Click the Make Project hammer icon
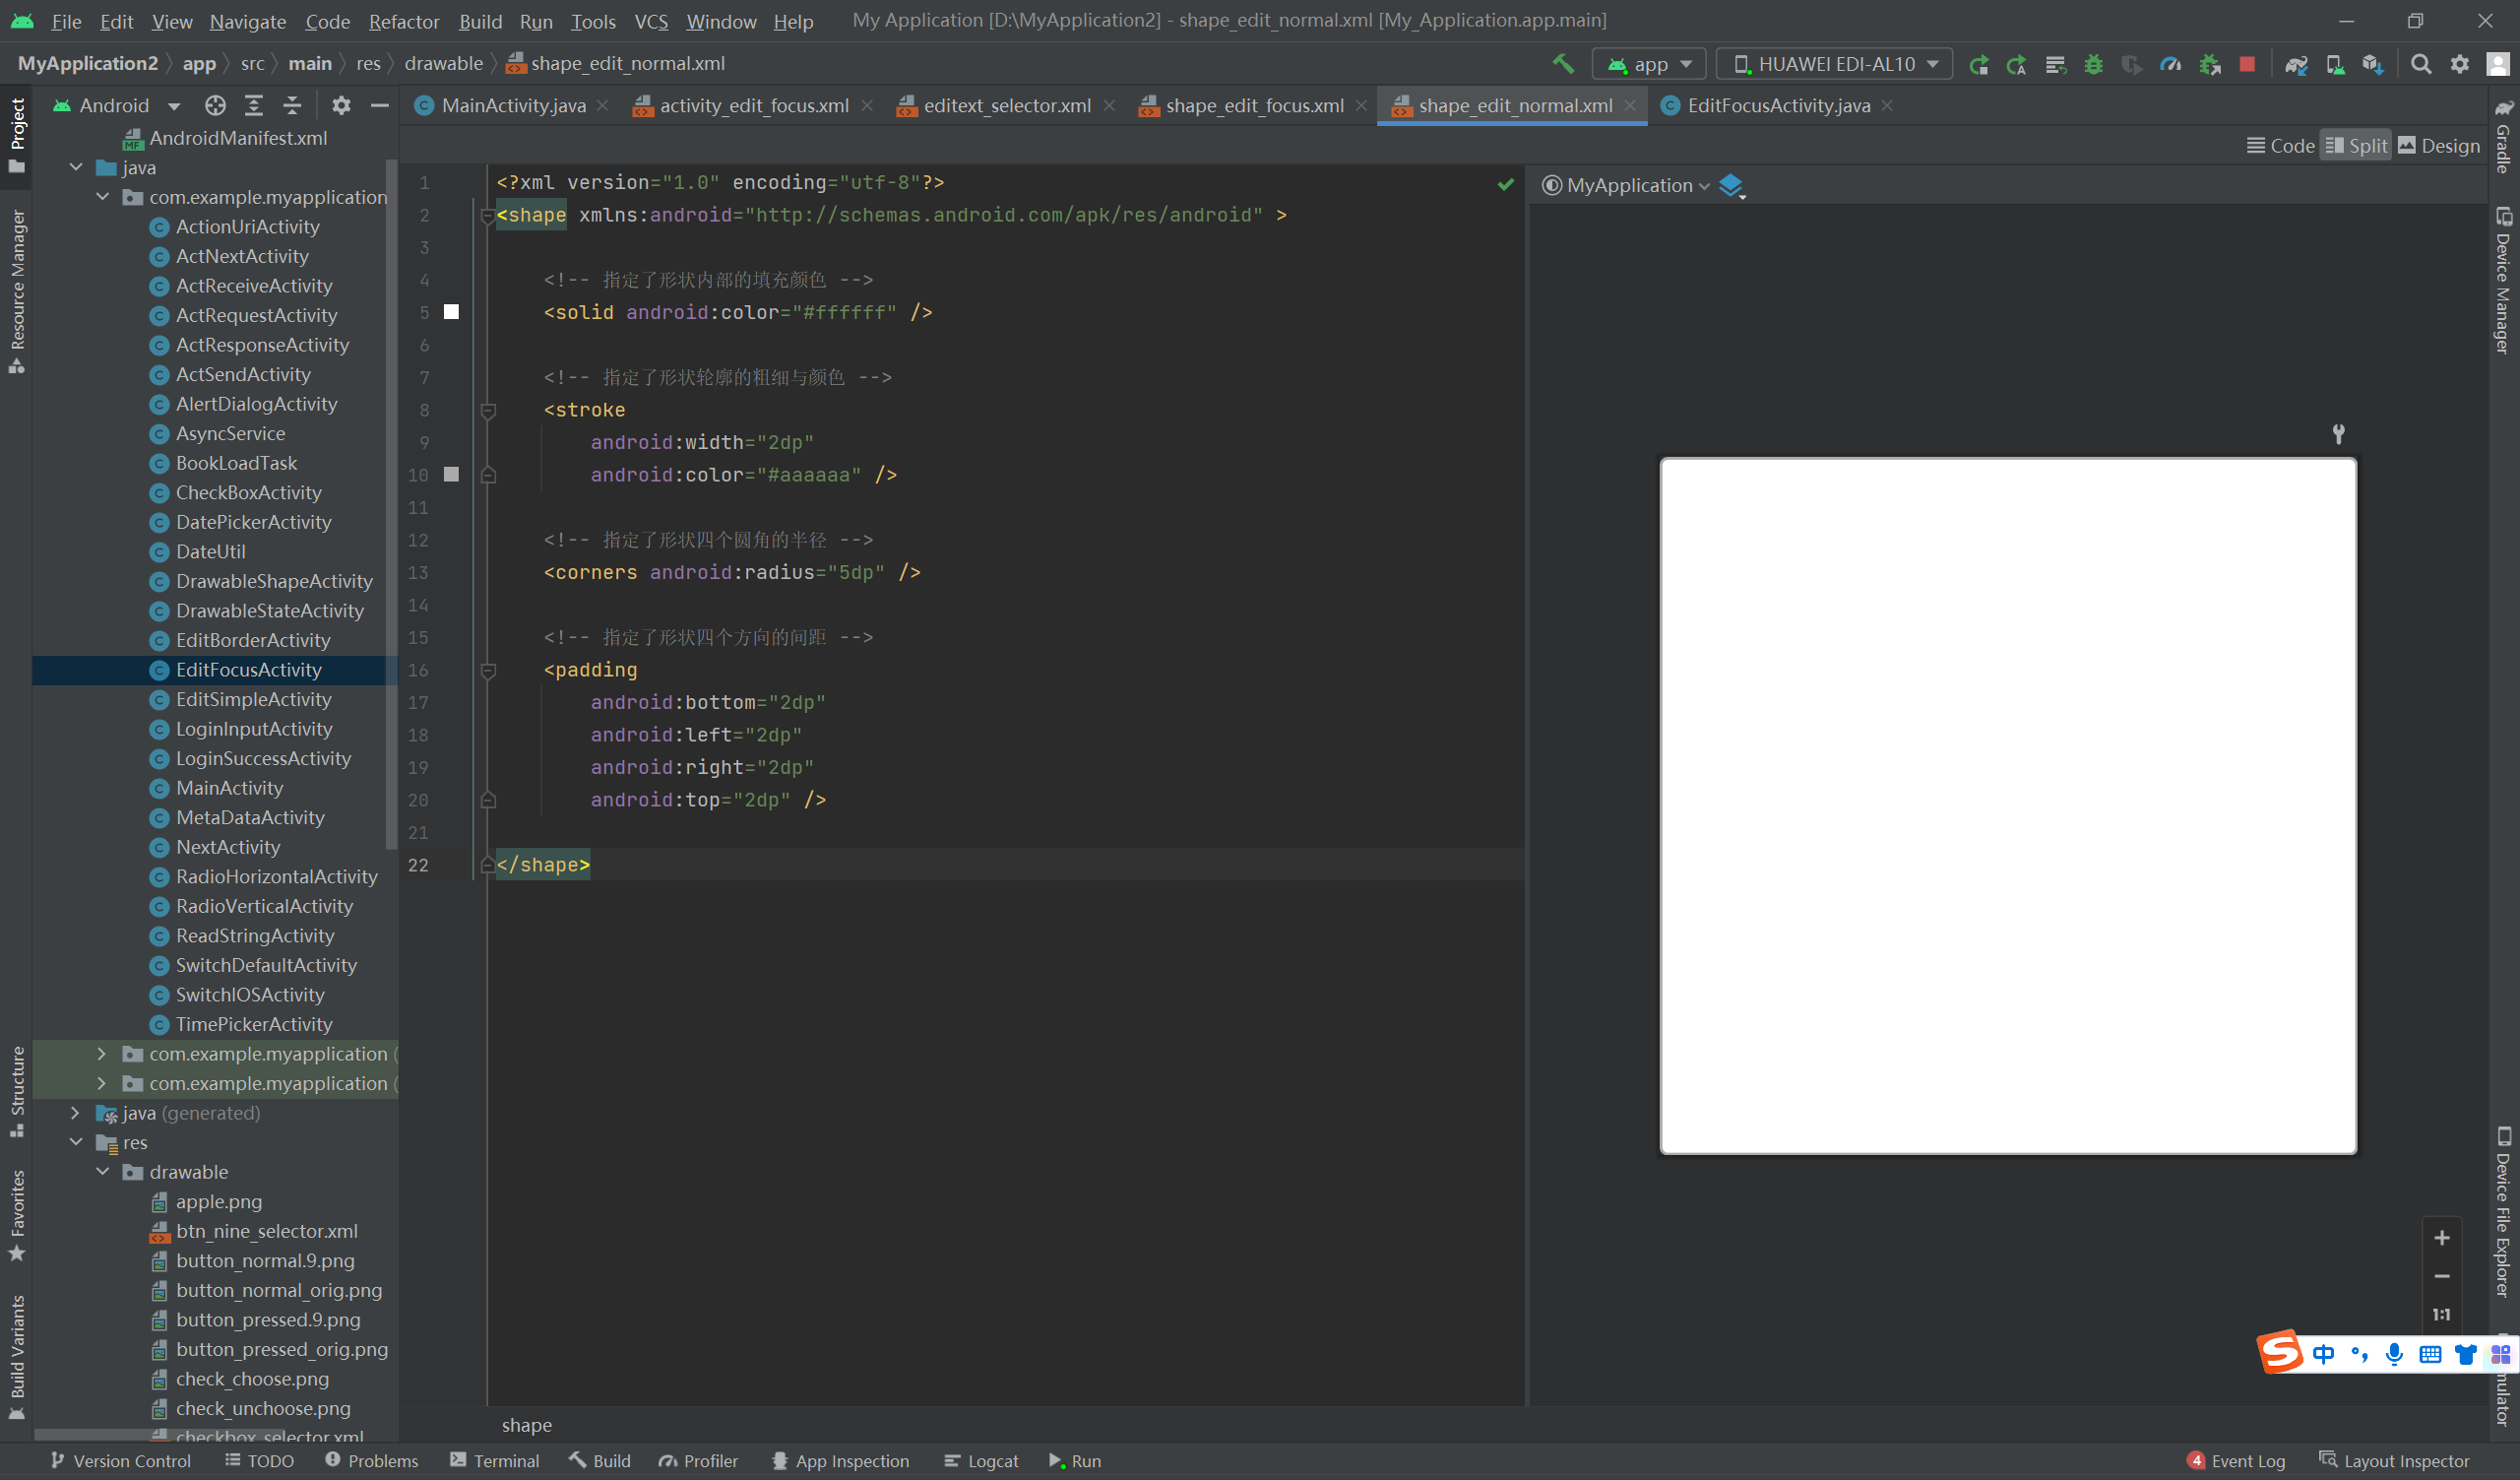This screenshot has width=2520, height=1480. 1563,64
